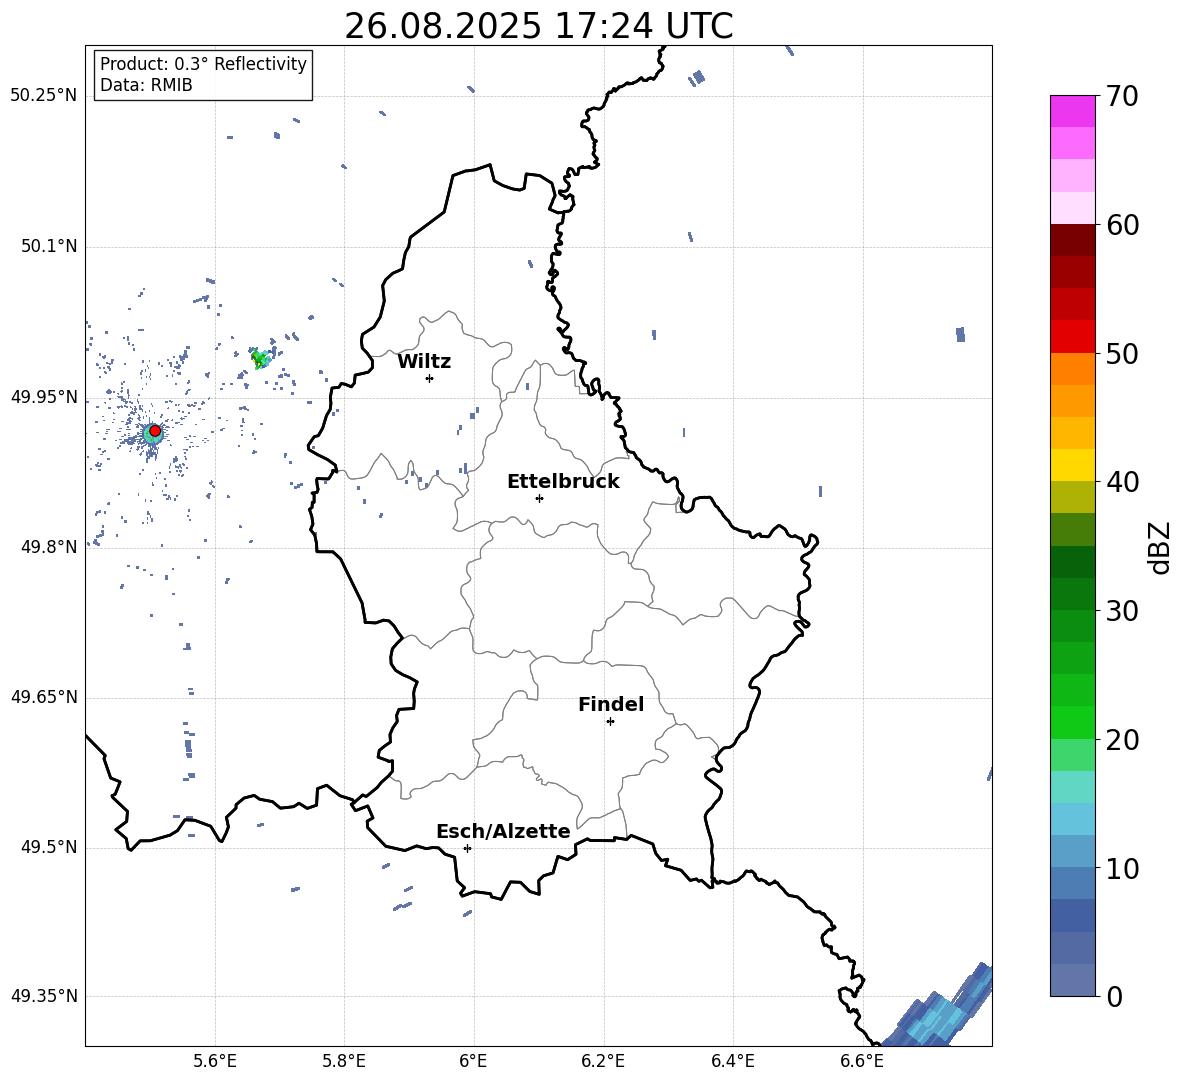Click the 49.95°N latitude label
1184x1081 pixels.
pos(44,397)
